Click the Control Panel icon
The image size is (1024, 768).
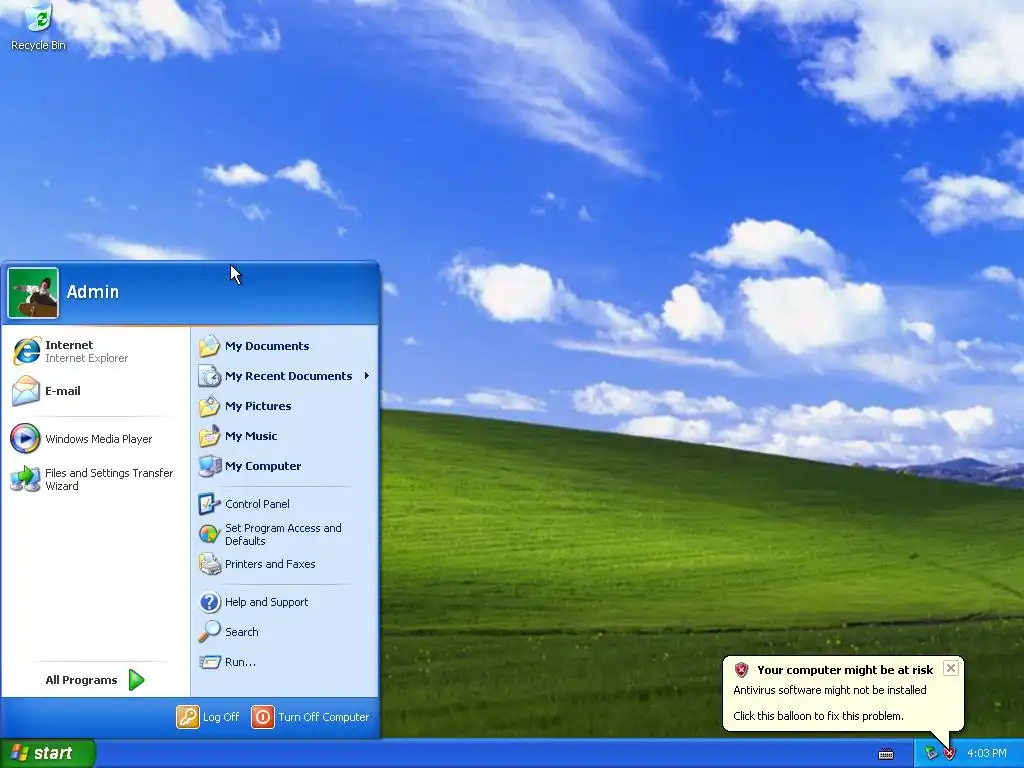click(x=210, y=504)
